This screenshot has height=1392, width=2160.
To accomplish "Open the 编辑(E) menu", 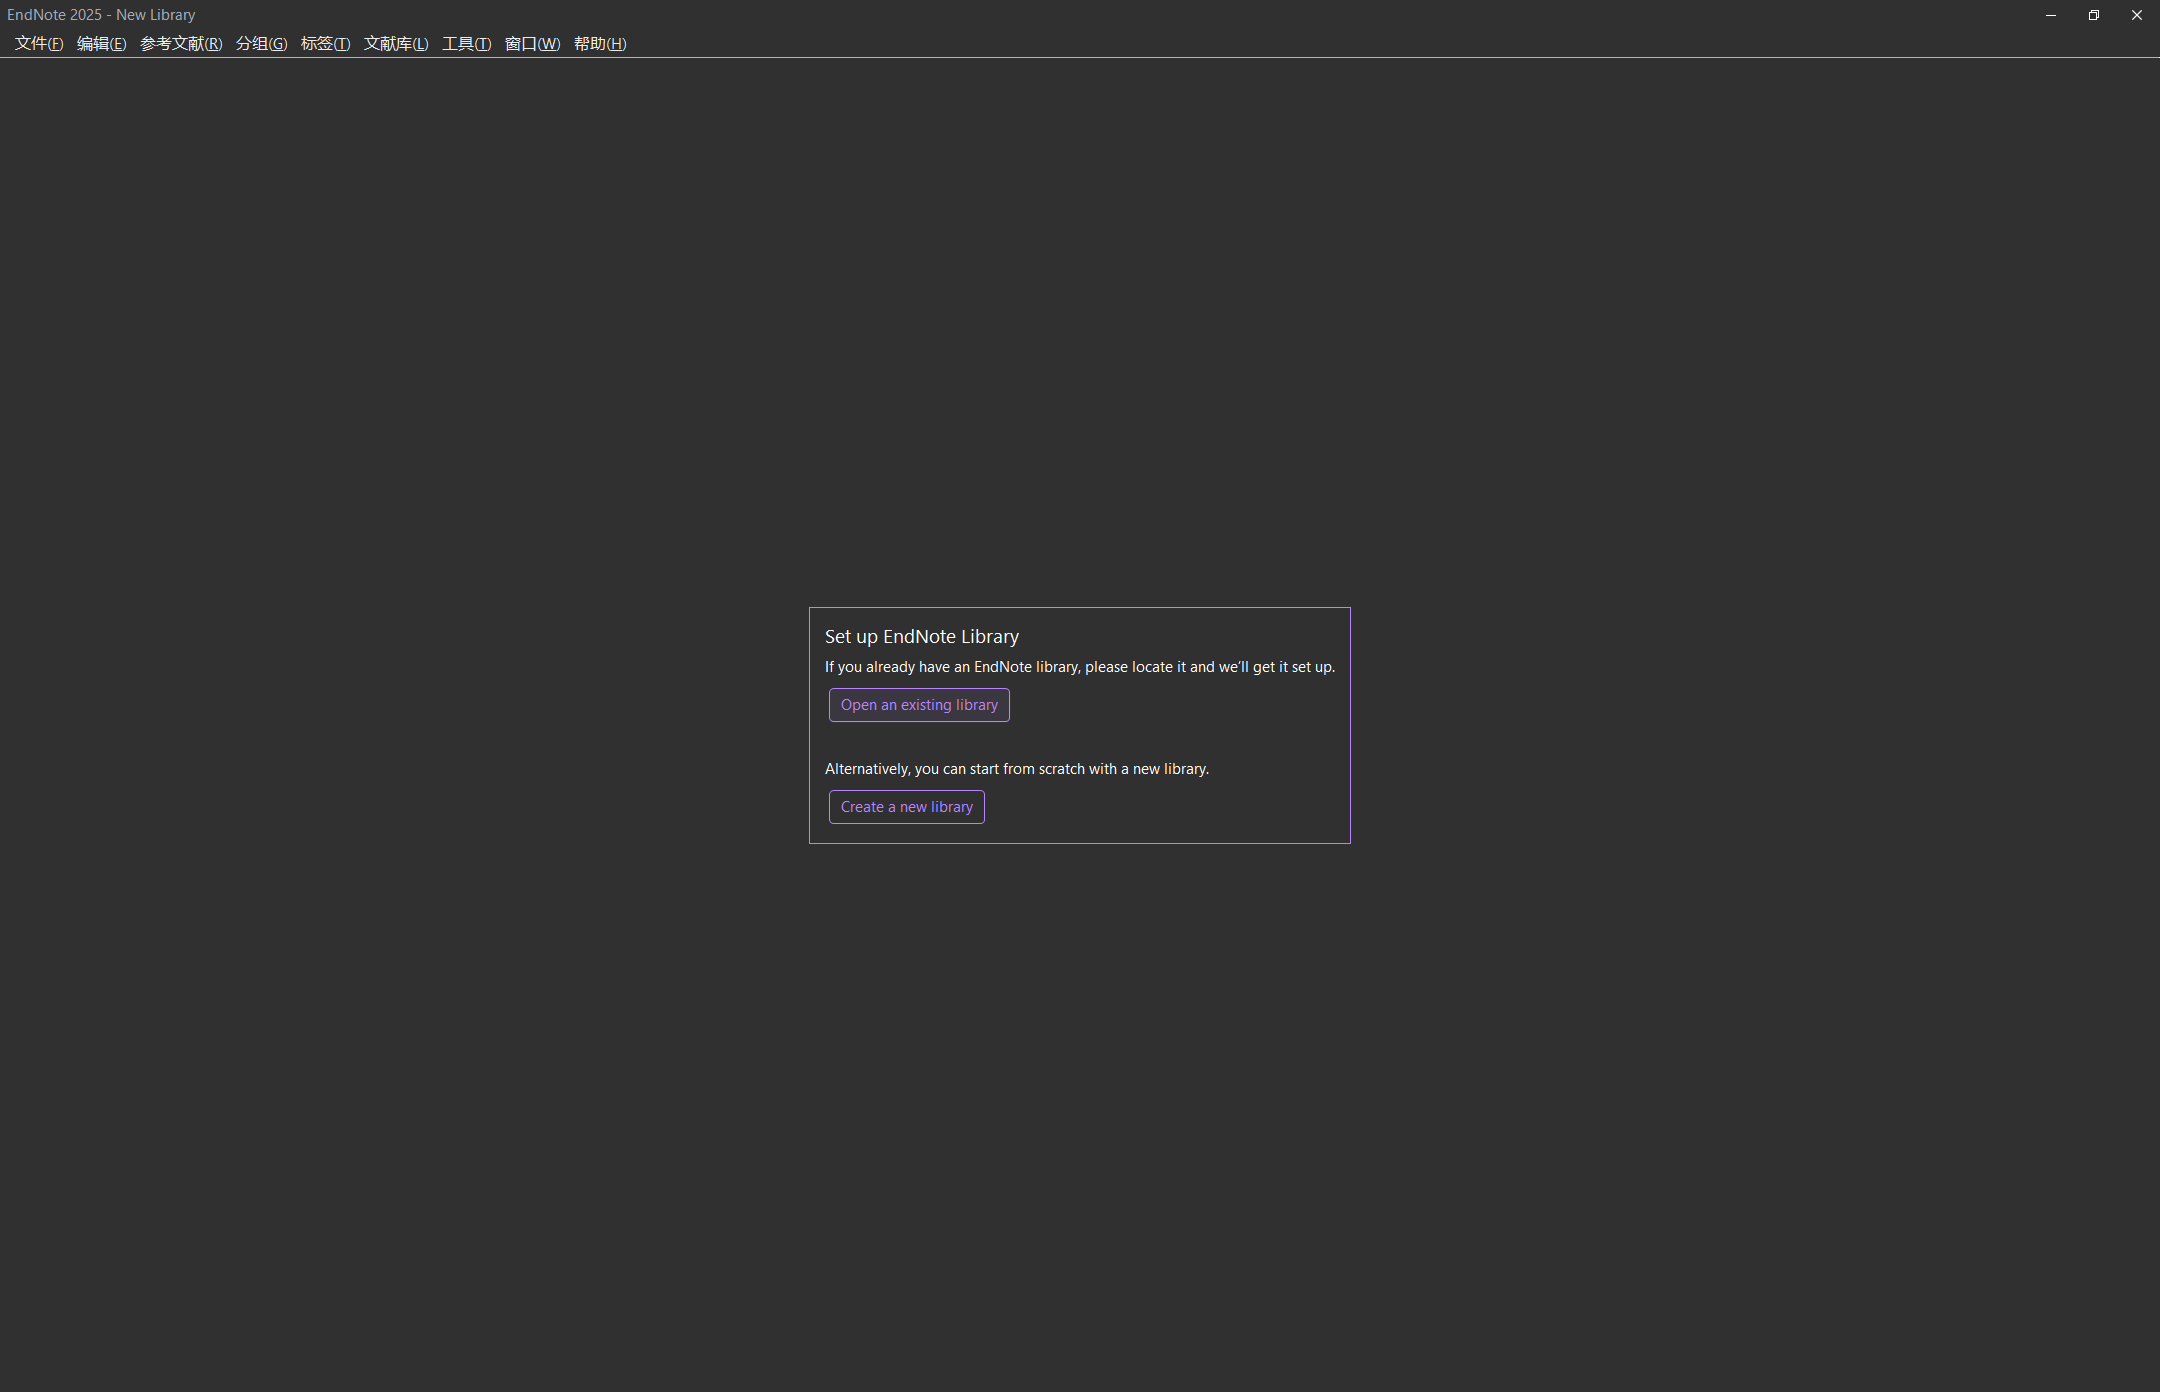I will click(x=101, y=44).
